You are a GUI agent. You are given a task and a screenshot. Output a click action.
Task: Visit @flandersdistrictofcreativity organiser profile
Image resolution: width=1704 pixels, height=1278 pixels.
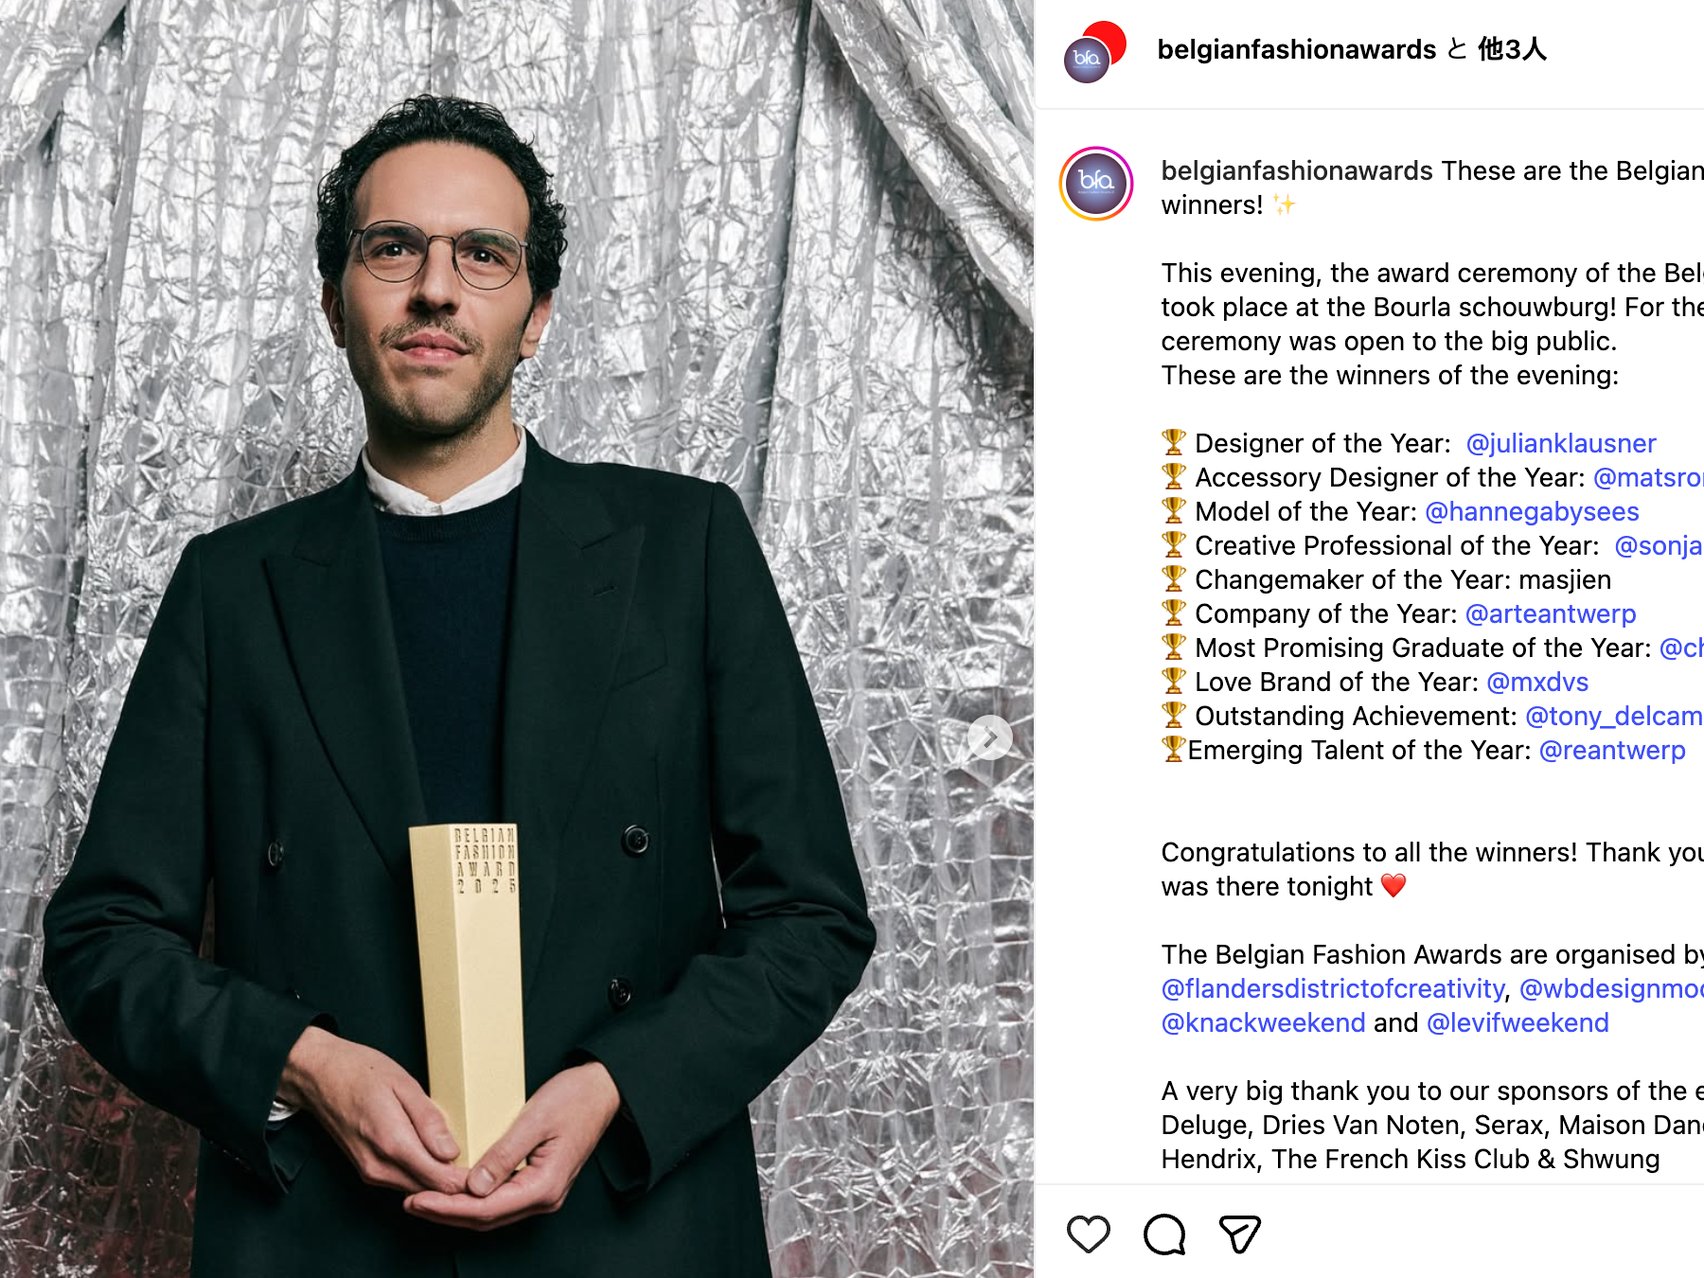[x=1333, y=988]
